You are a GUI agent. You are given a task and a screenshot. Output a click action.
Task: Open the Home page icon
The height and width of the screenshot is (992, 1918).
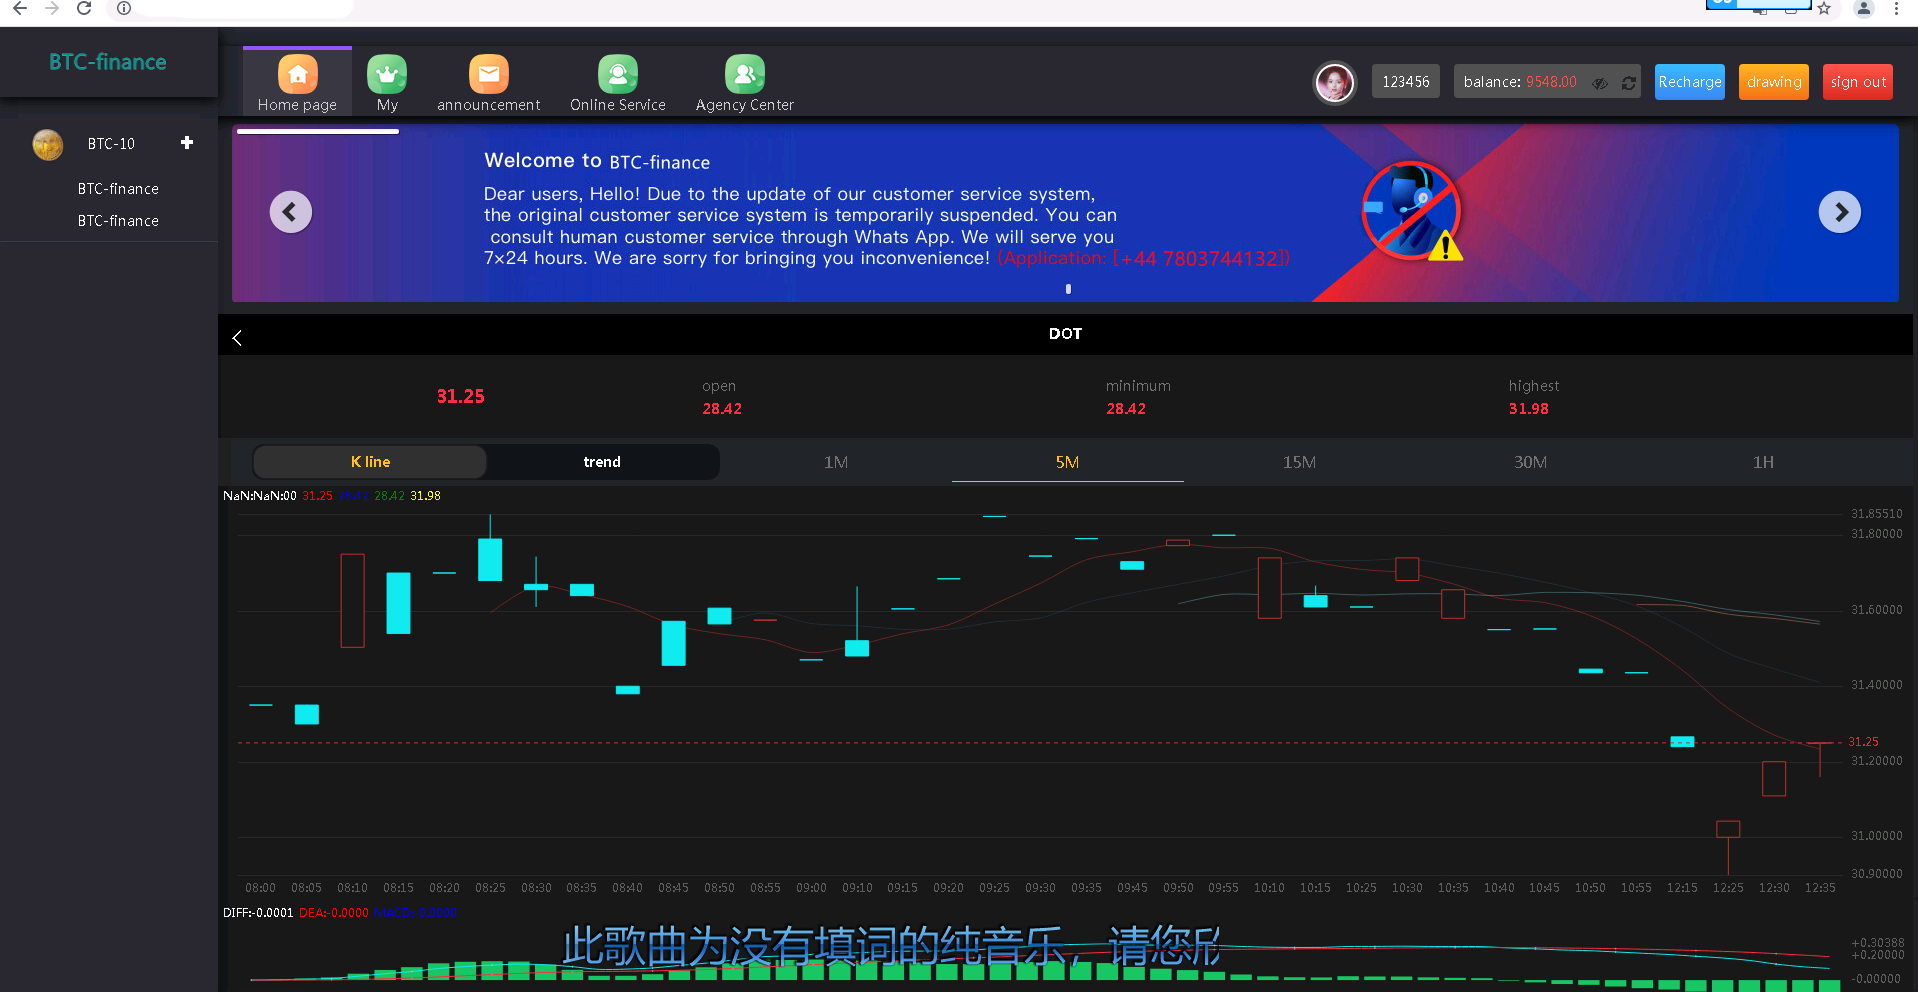click(297, 76)
